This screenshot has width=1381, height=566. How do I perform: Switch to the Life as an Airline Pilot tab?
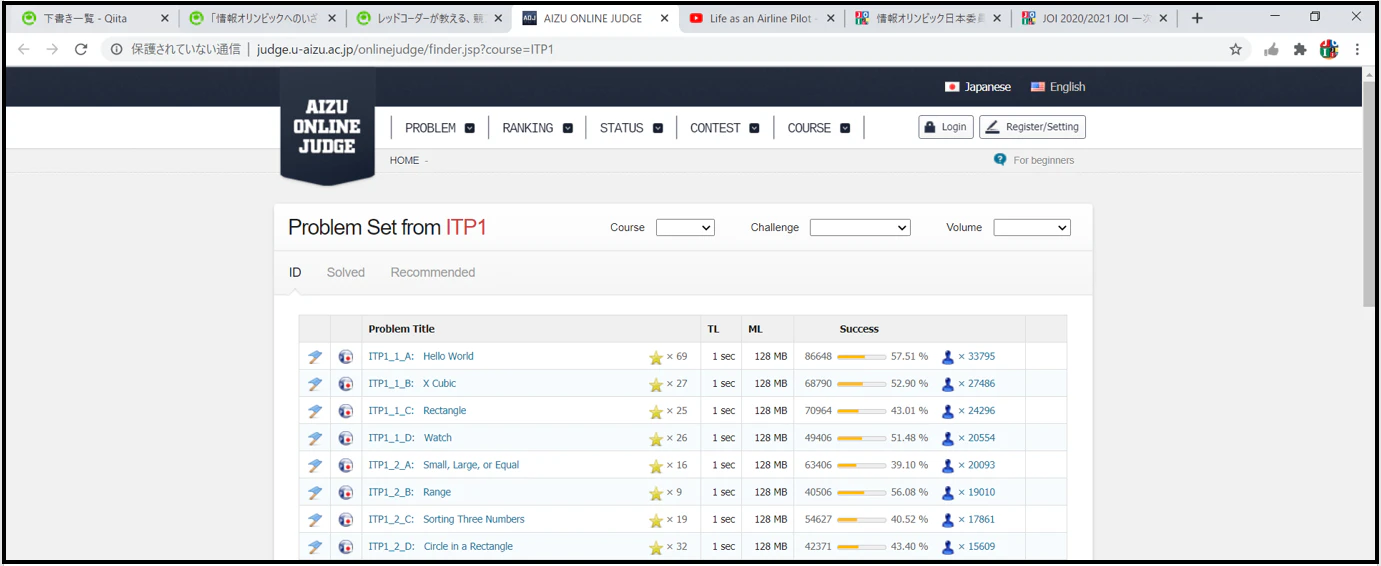point(762,18)
